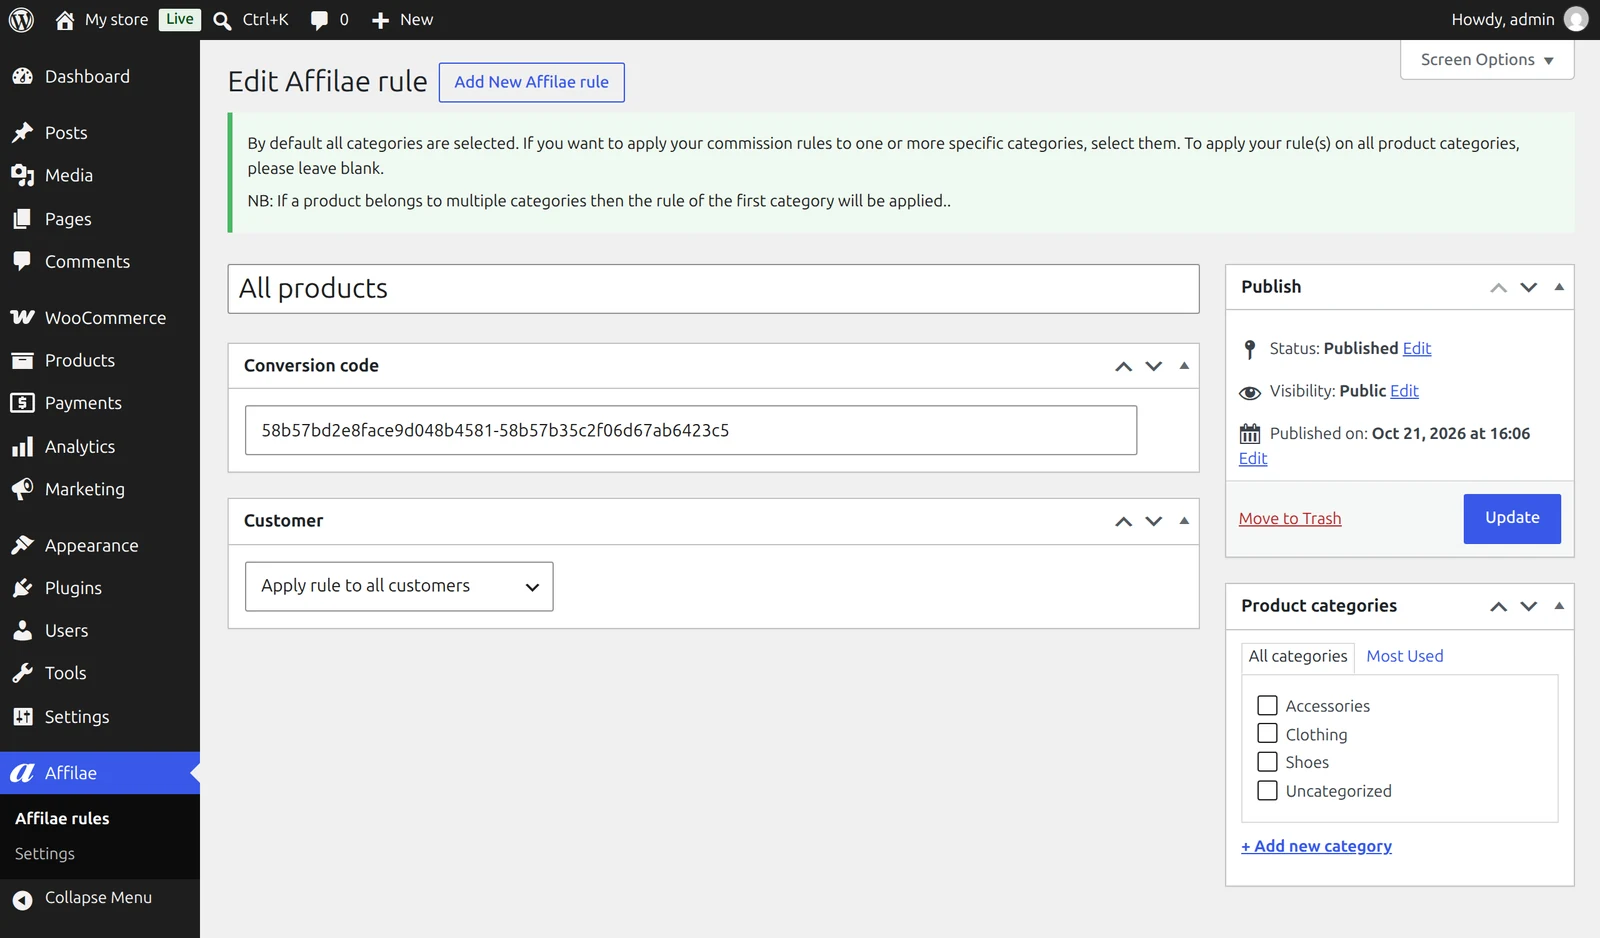1600x938 pixels.
Task: Edit the Published status
Action: point(1417,348)
